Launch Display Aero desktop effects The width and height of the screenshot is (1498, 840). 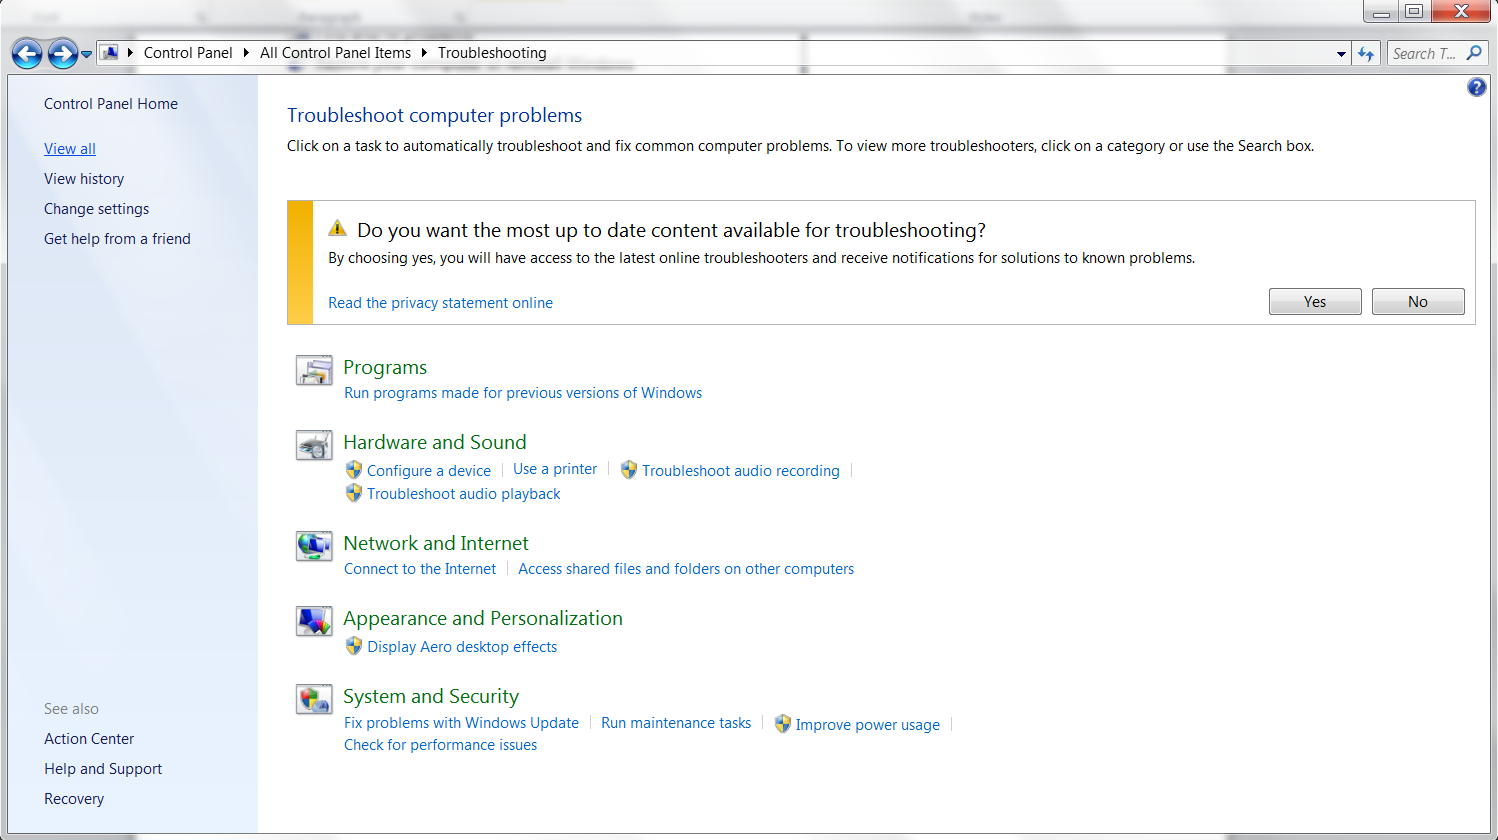point(462,647)
